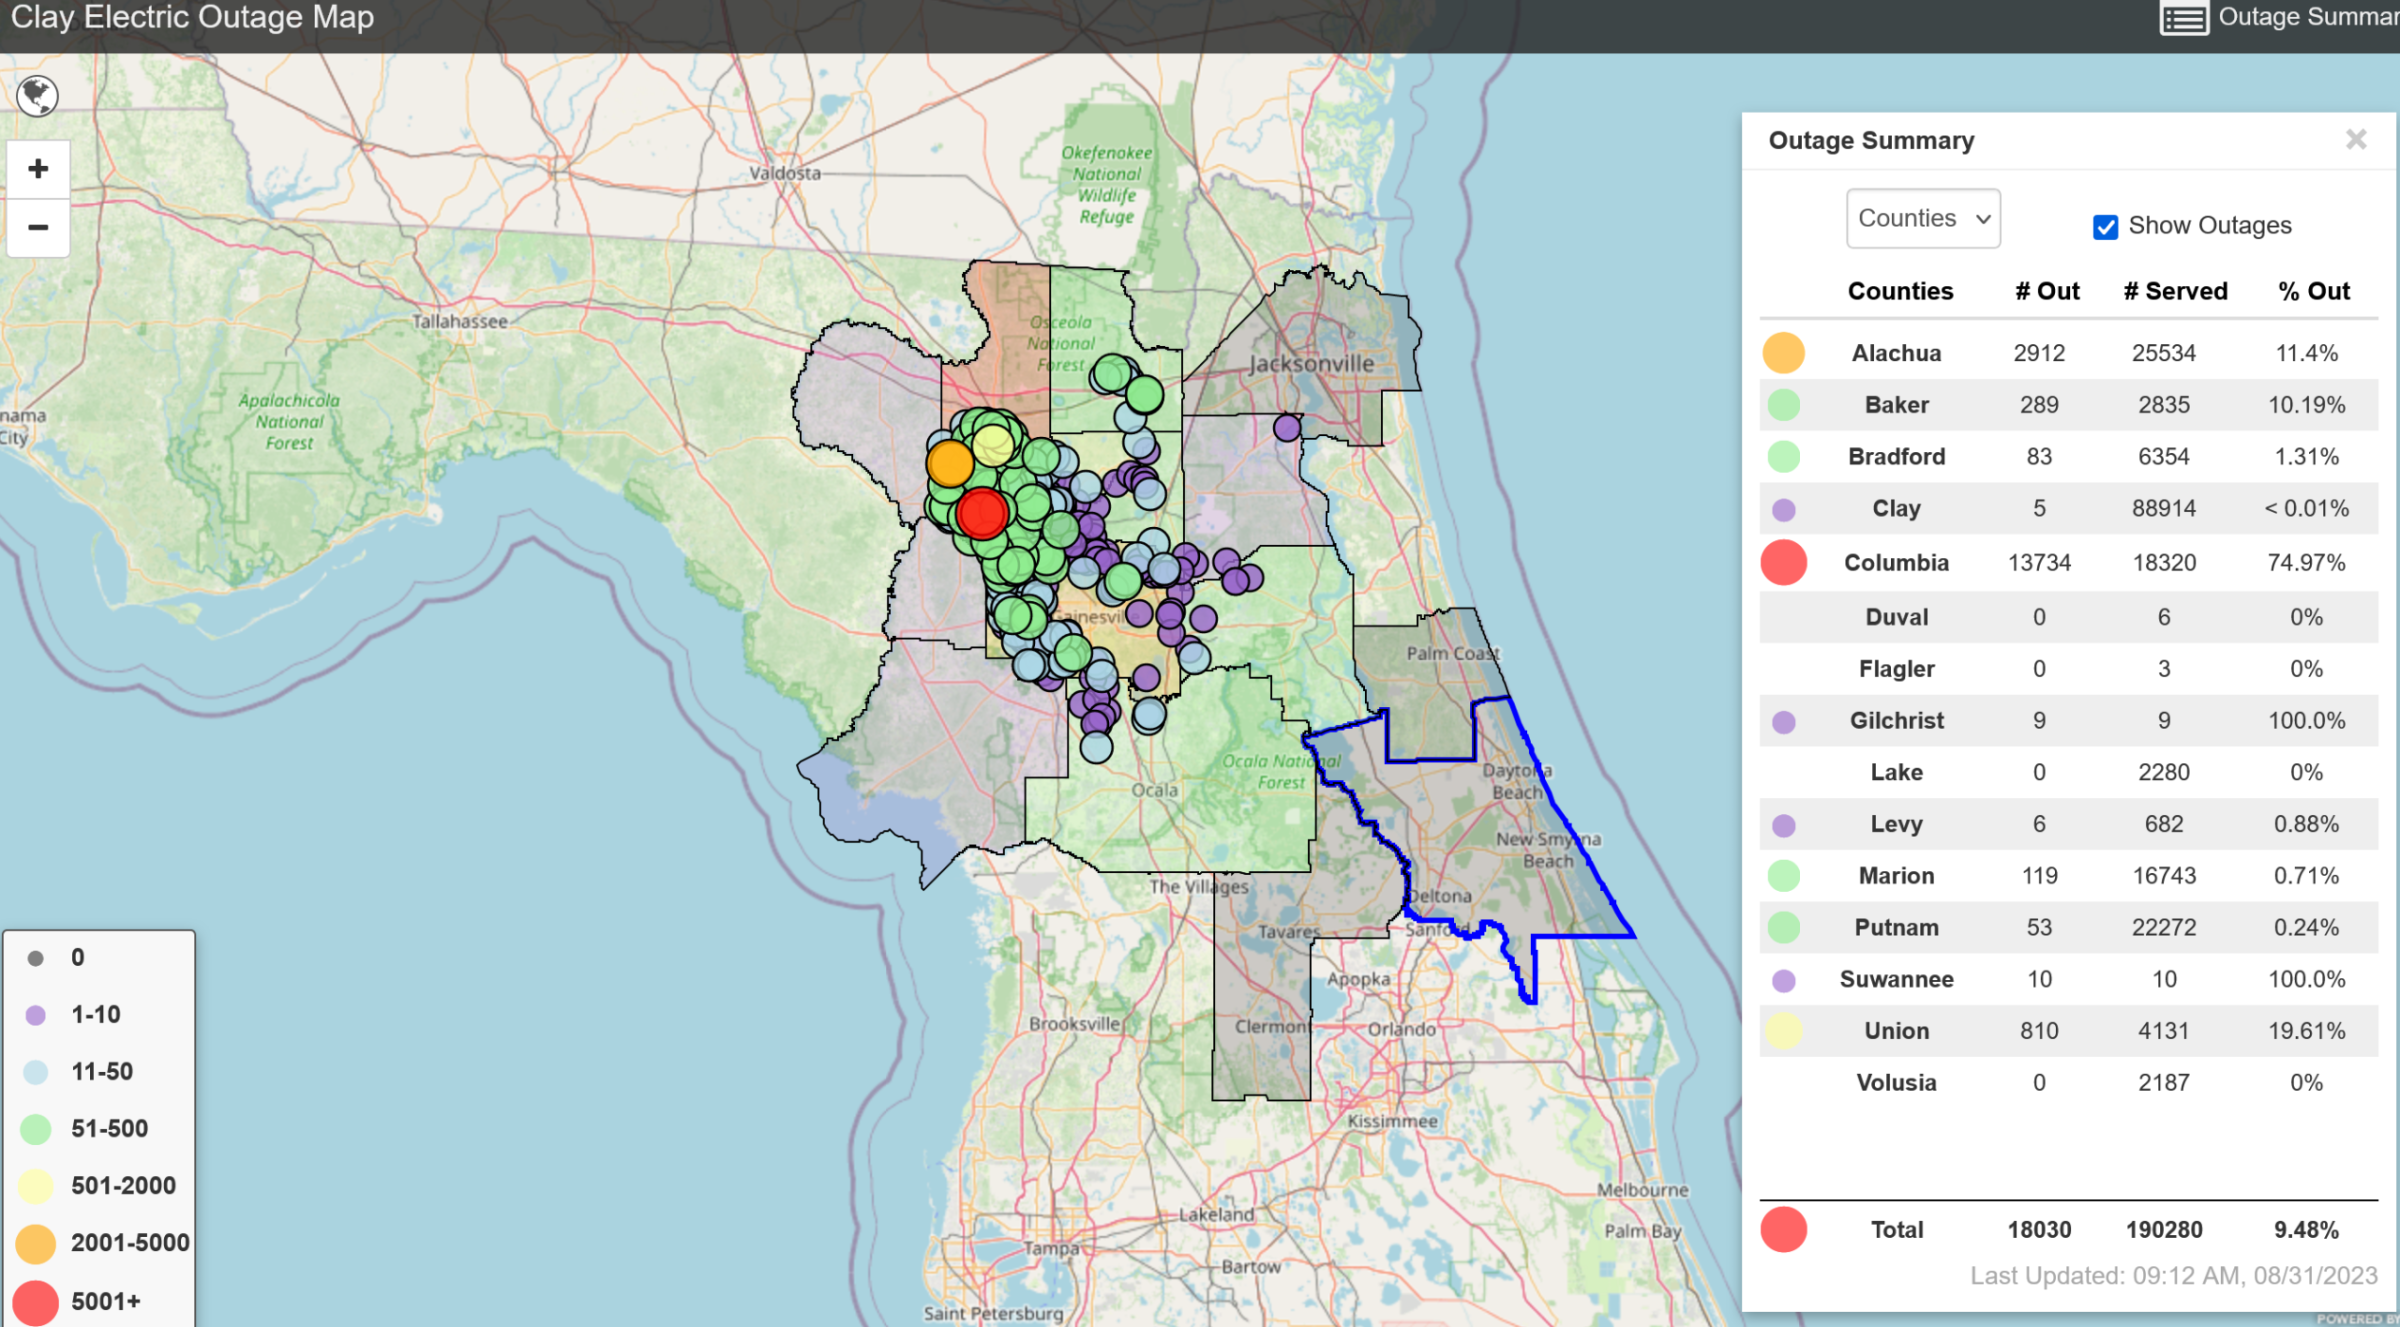2400x1327 pixels.
Task: Click the '# Out' column header
Action: 2047,291
